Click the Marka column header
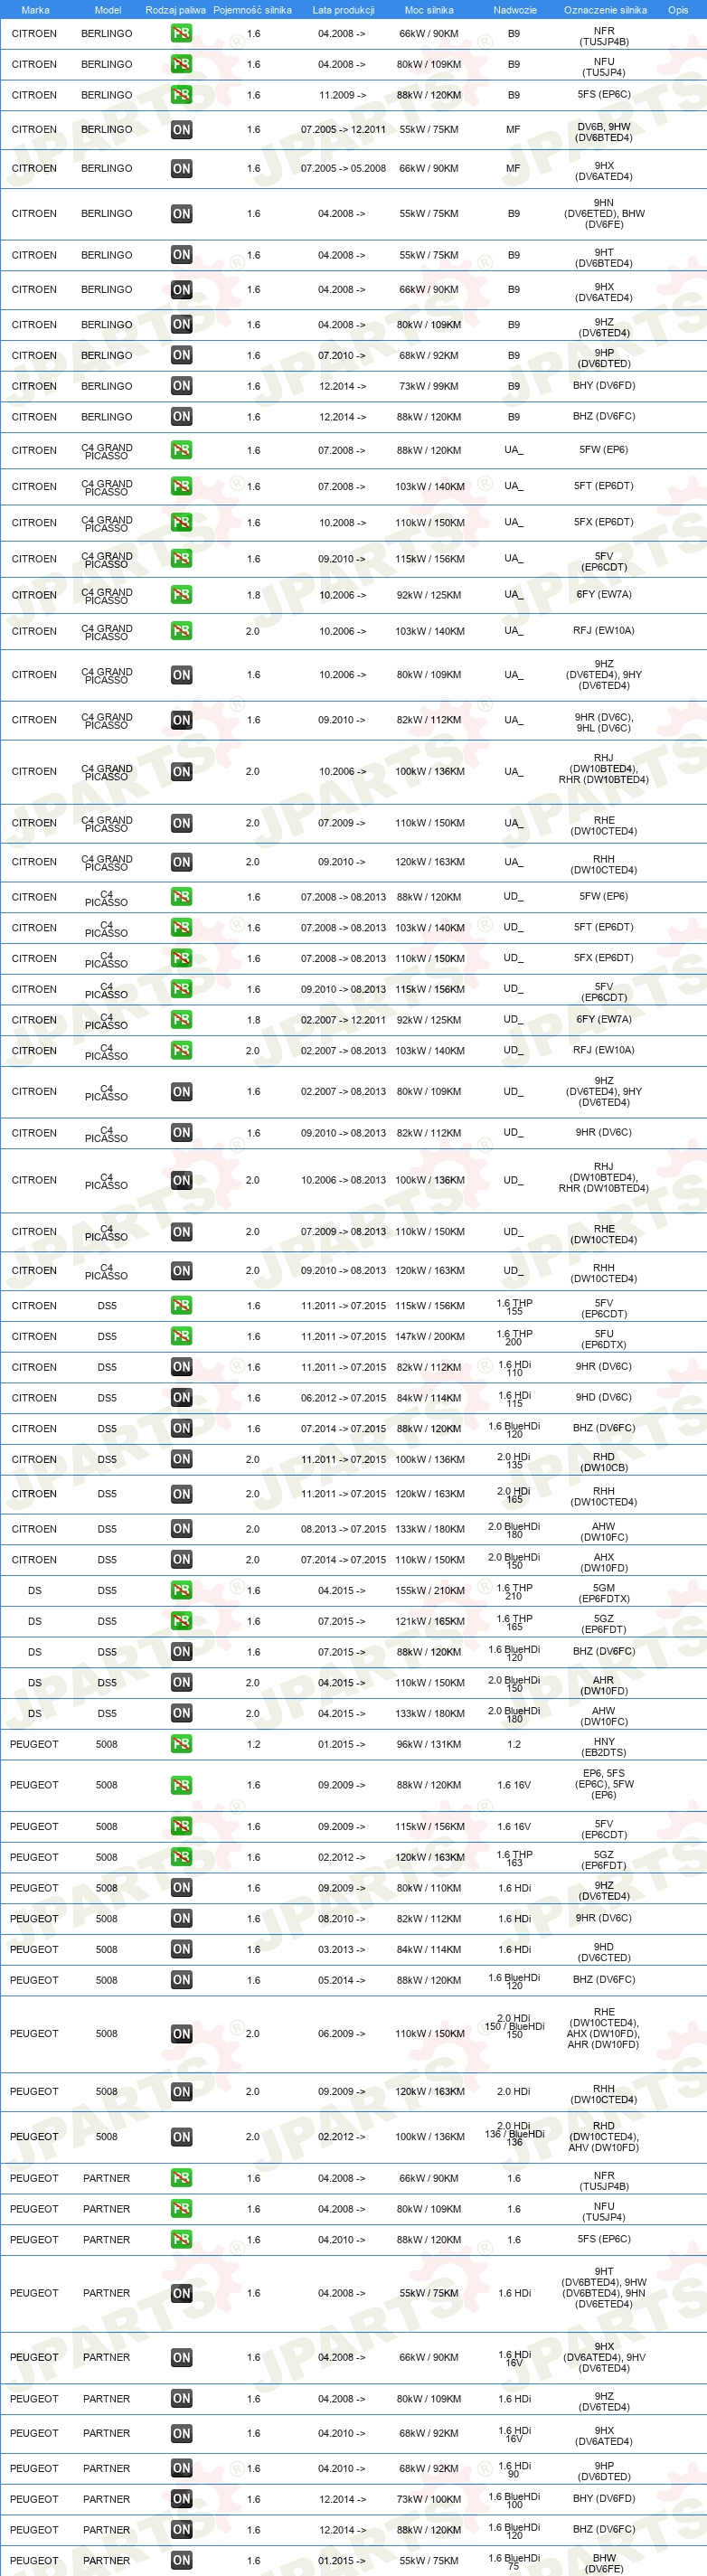707x2576 pixels. (x=35, y=10)
